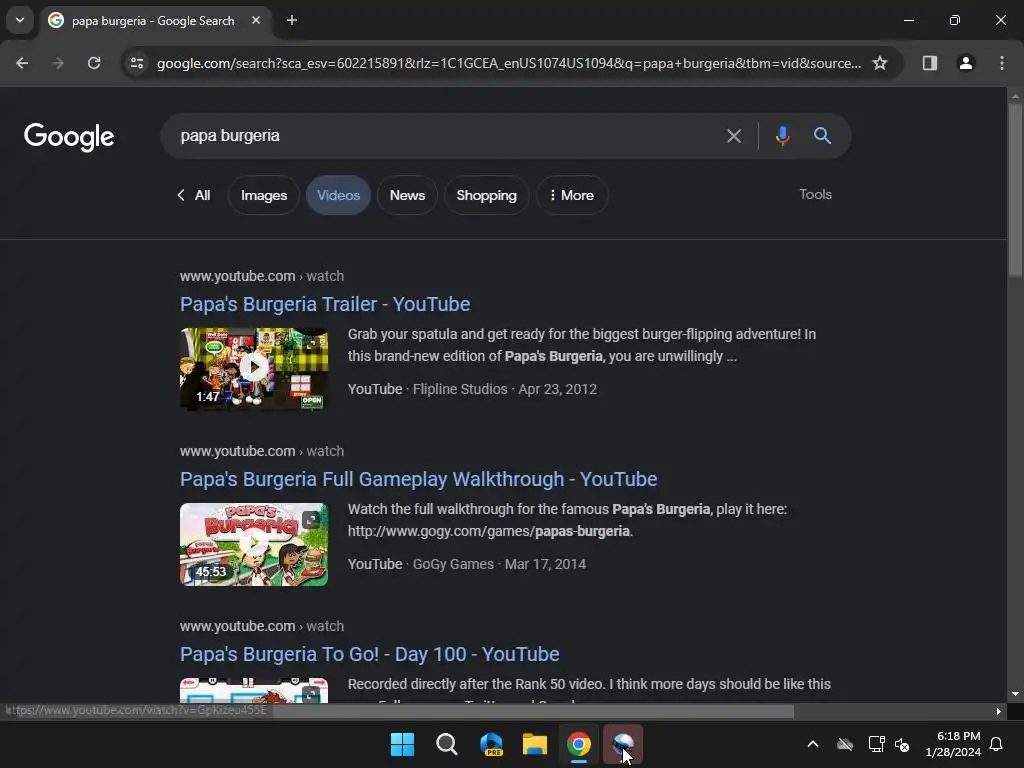Image resolution: width=1024 pixels, height=768 pixels.
Task: Click 'GoGy Games' channel text
Action: coord(453,564)
